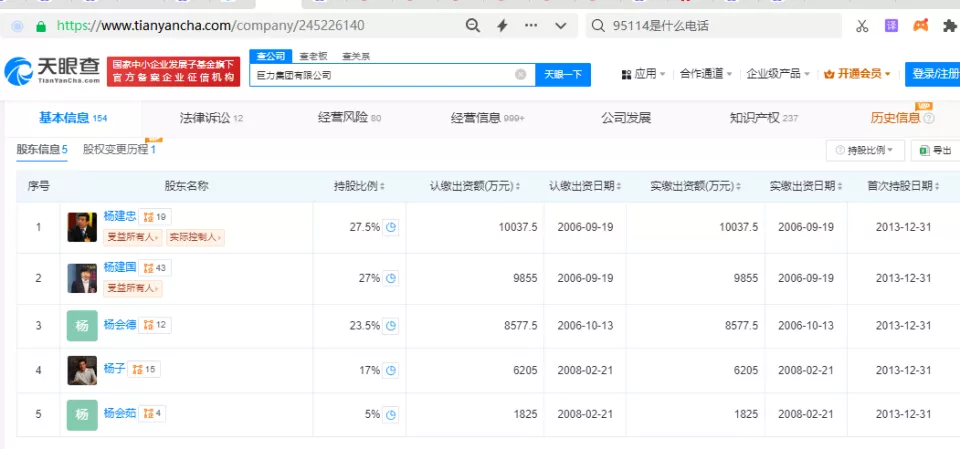Viewport: 960px width, 449px height.
Task: Open the 法律诉讼 tab
Action: (x=211, y=118)
